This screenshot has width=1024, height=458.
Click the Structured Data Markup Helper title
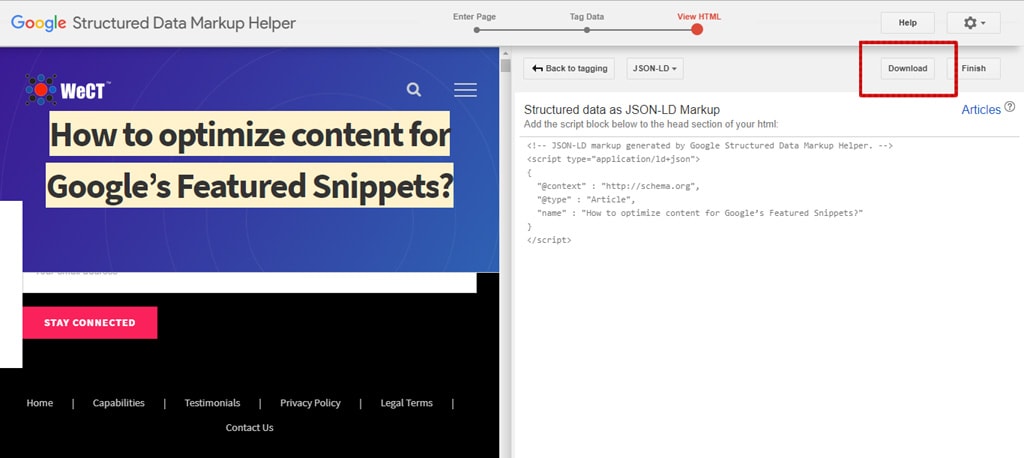[184, 23]
